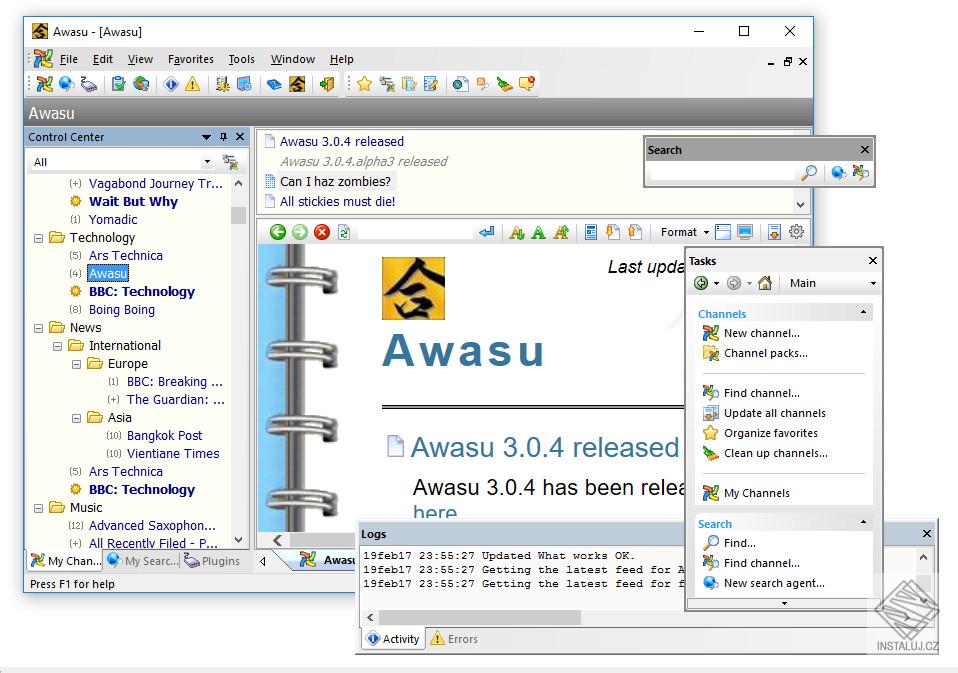
Task: Open 'Can I haz zombies?' article
Action: (335, 181)
